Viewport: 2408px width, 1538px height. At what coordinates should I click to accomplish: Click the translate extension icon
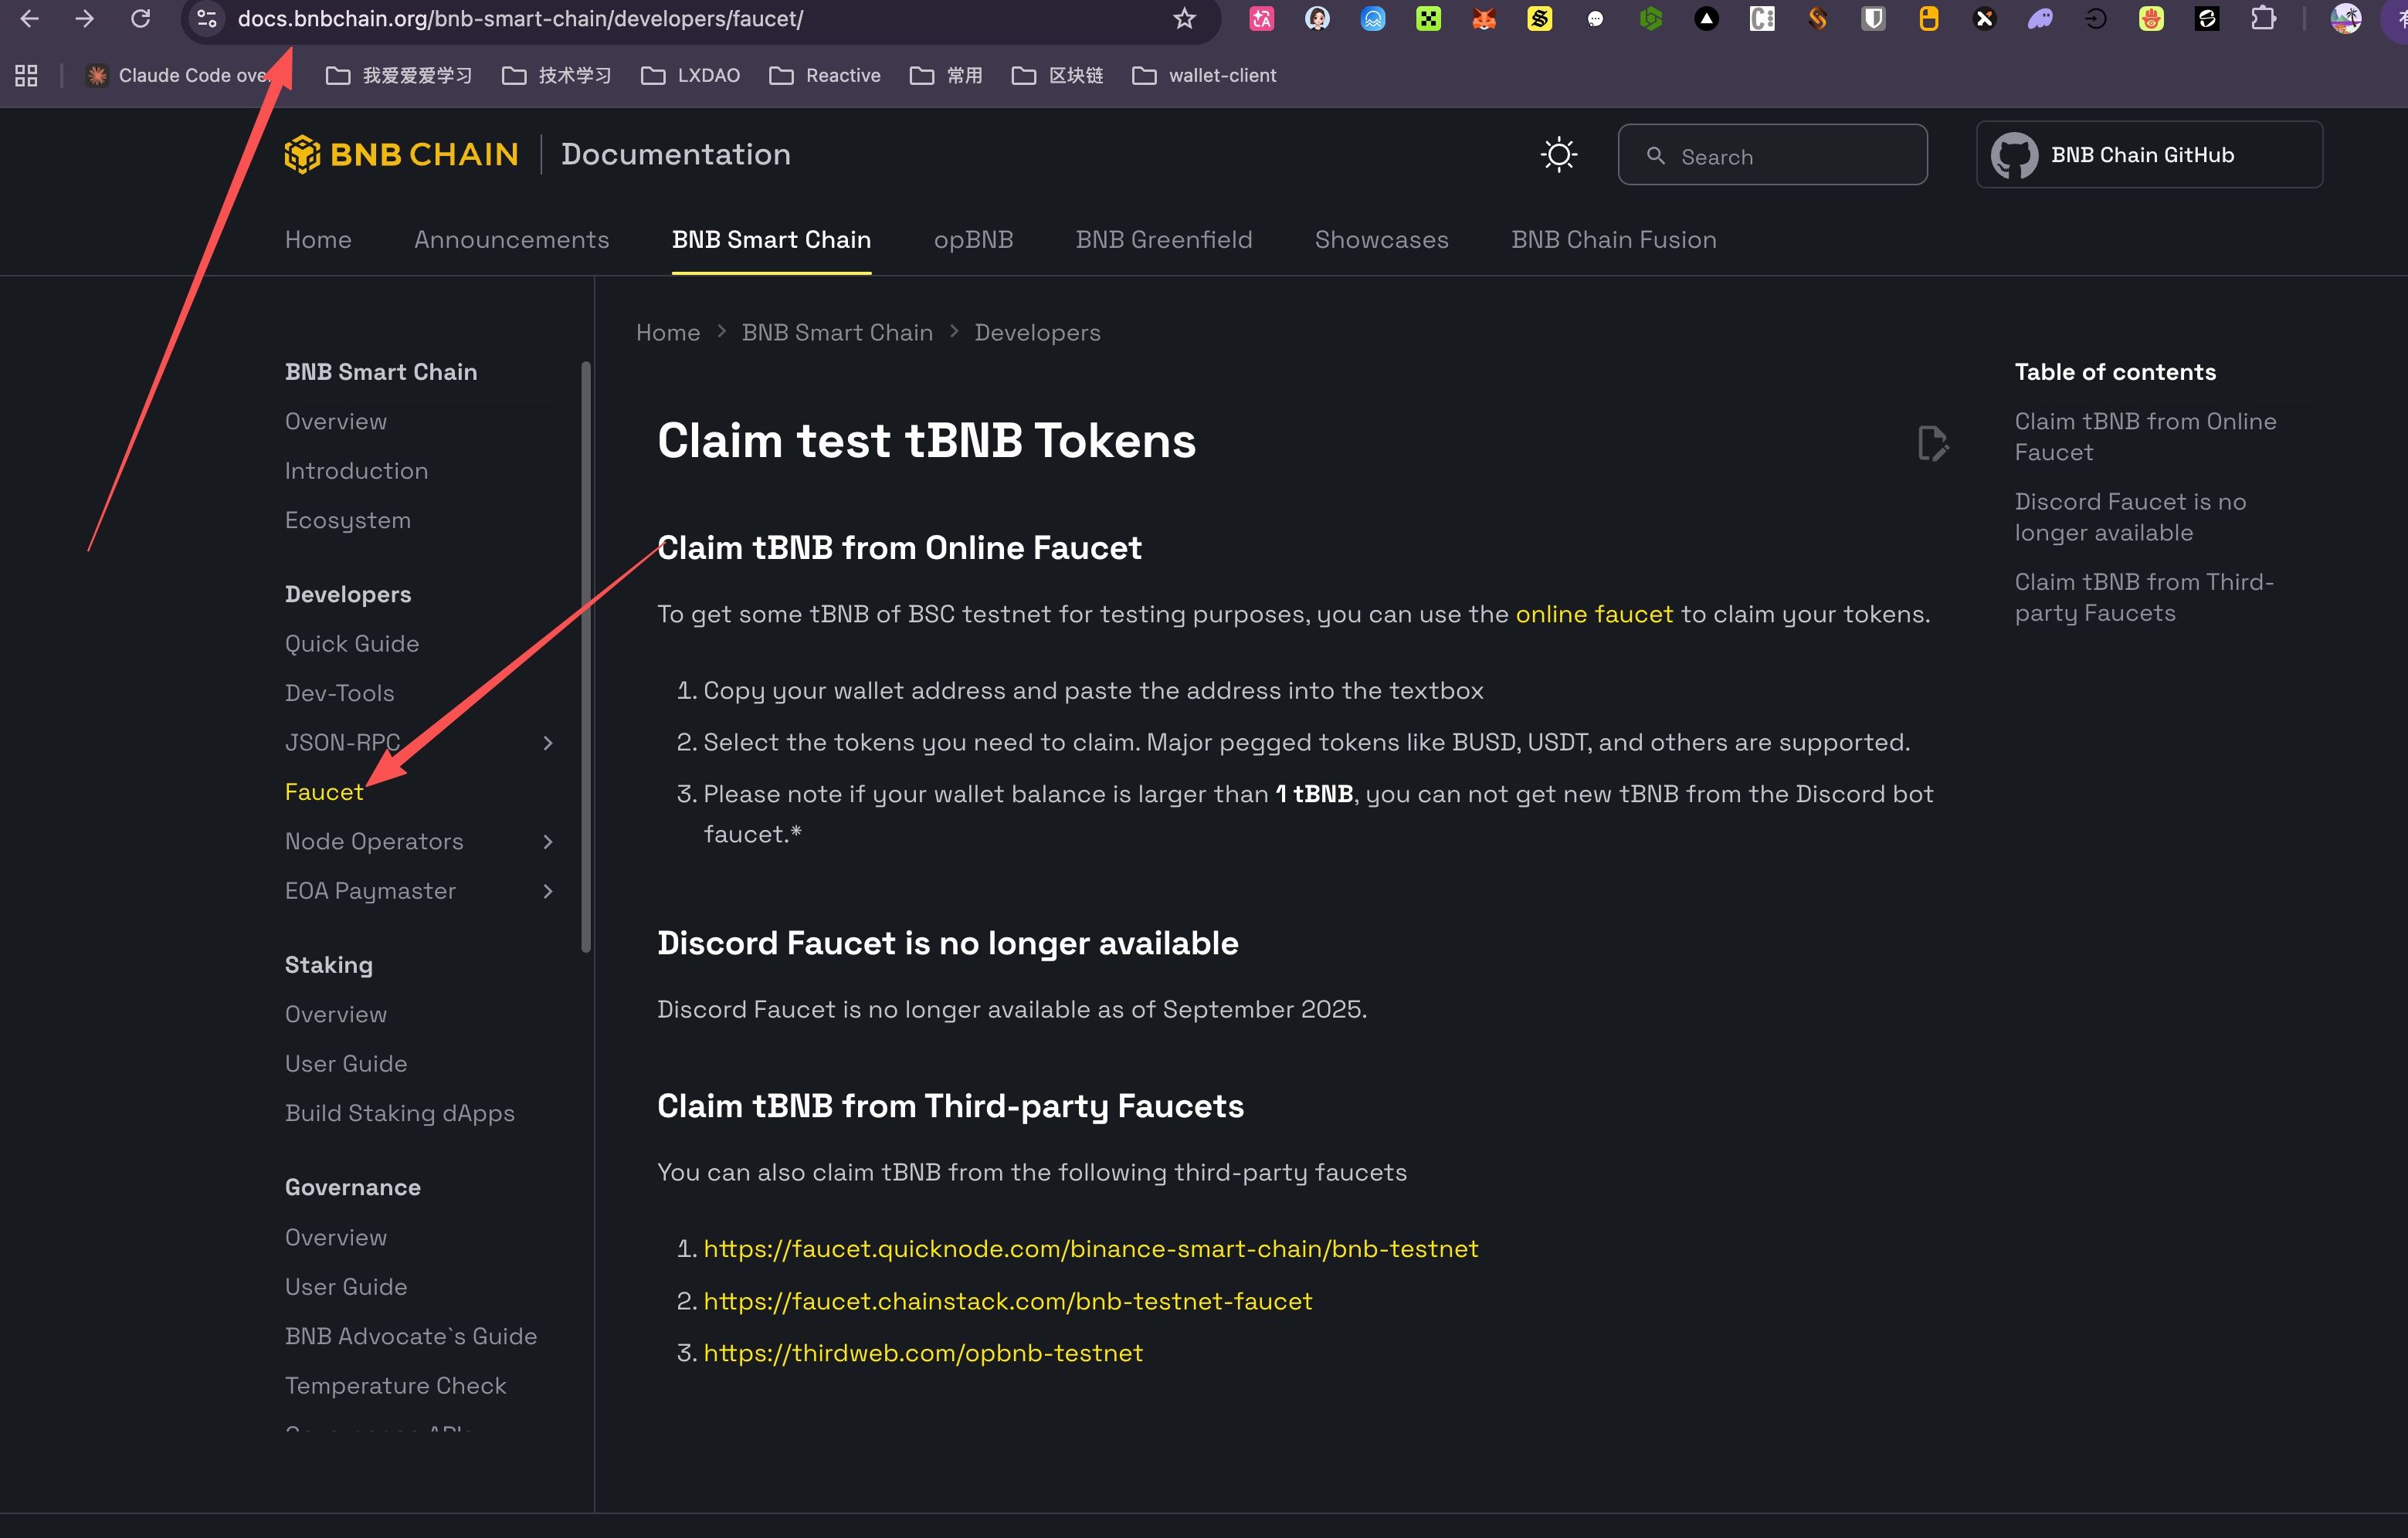click(1262, 19)
